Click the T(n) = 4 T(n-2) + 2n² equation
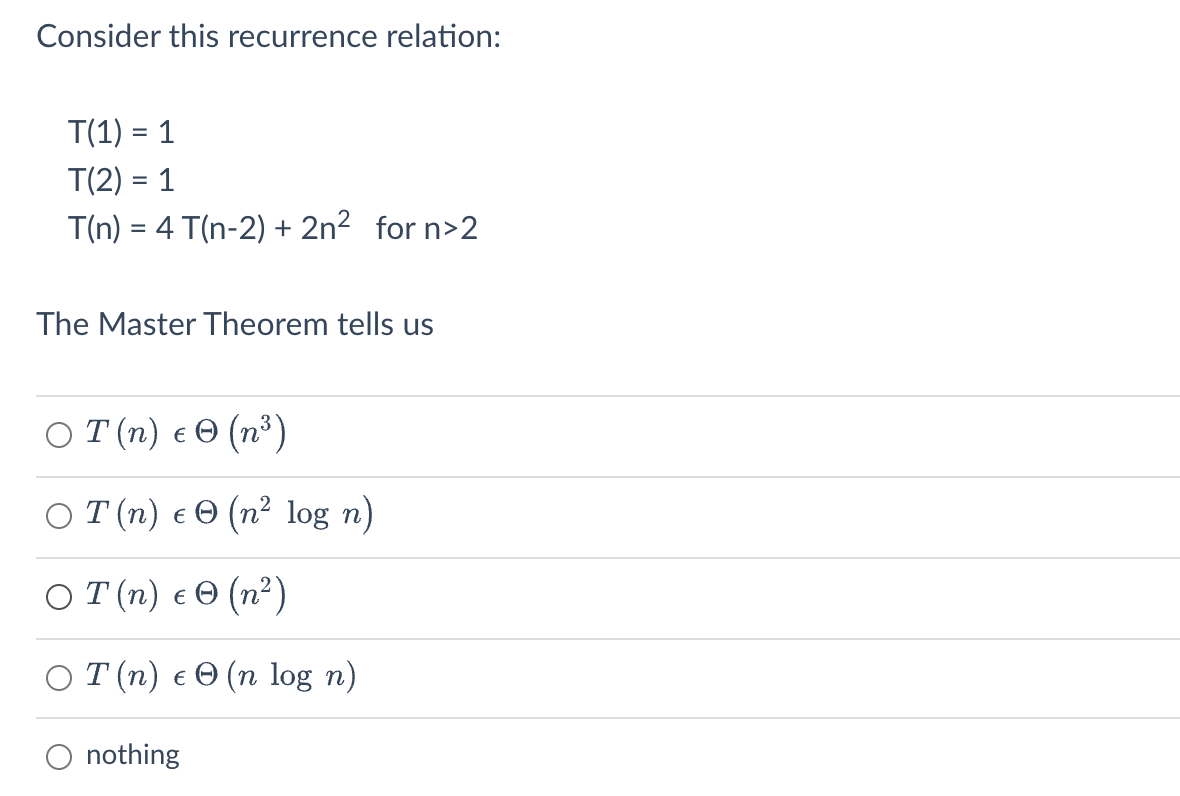Image resolution: width=1180 pixels, height=796 pixels. pyautogui.click(x=209, y=226)
